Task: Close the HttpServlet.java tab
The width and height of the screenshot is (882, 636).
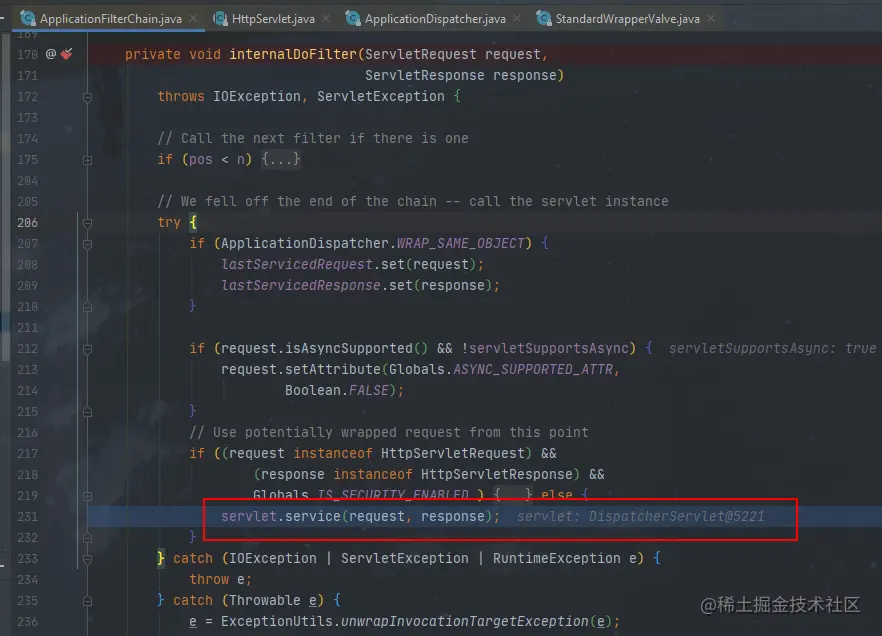Action: coord(326,19)
